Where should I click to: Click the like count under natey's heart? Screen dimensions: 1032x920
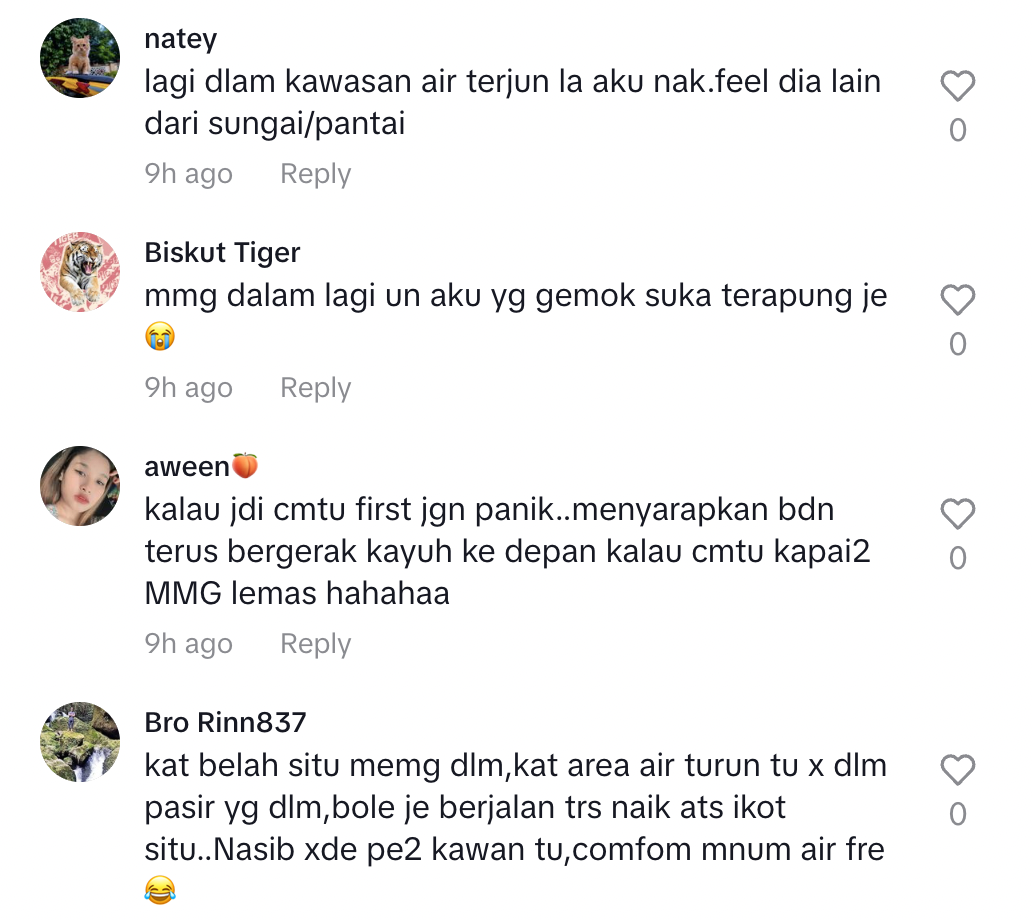[957, 131]
